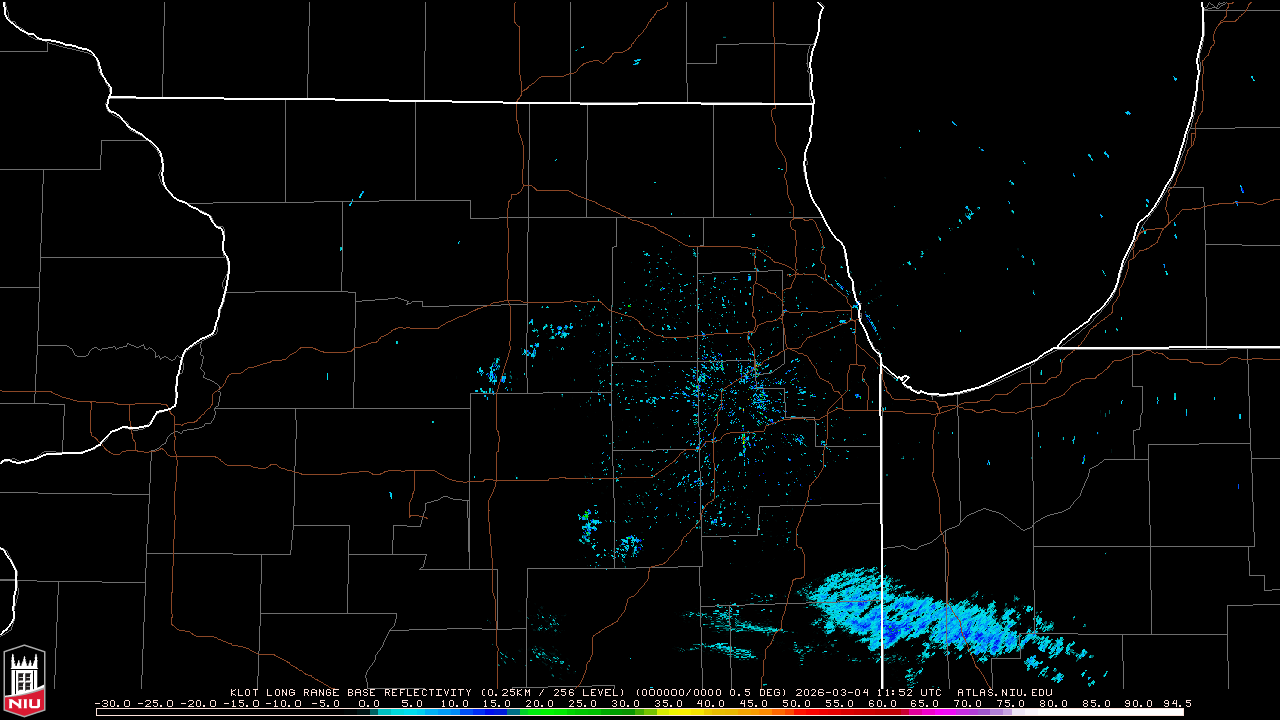Viewport: 1280px width, 720px height.
Task: Click the "KLOT LONG RANGE BASE REFLECTIVITY" title text
Action: click(350, 692)
